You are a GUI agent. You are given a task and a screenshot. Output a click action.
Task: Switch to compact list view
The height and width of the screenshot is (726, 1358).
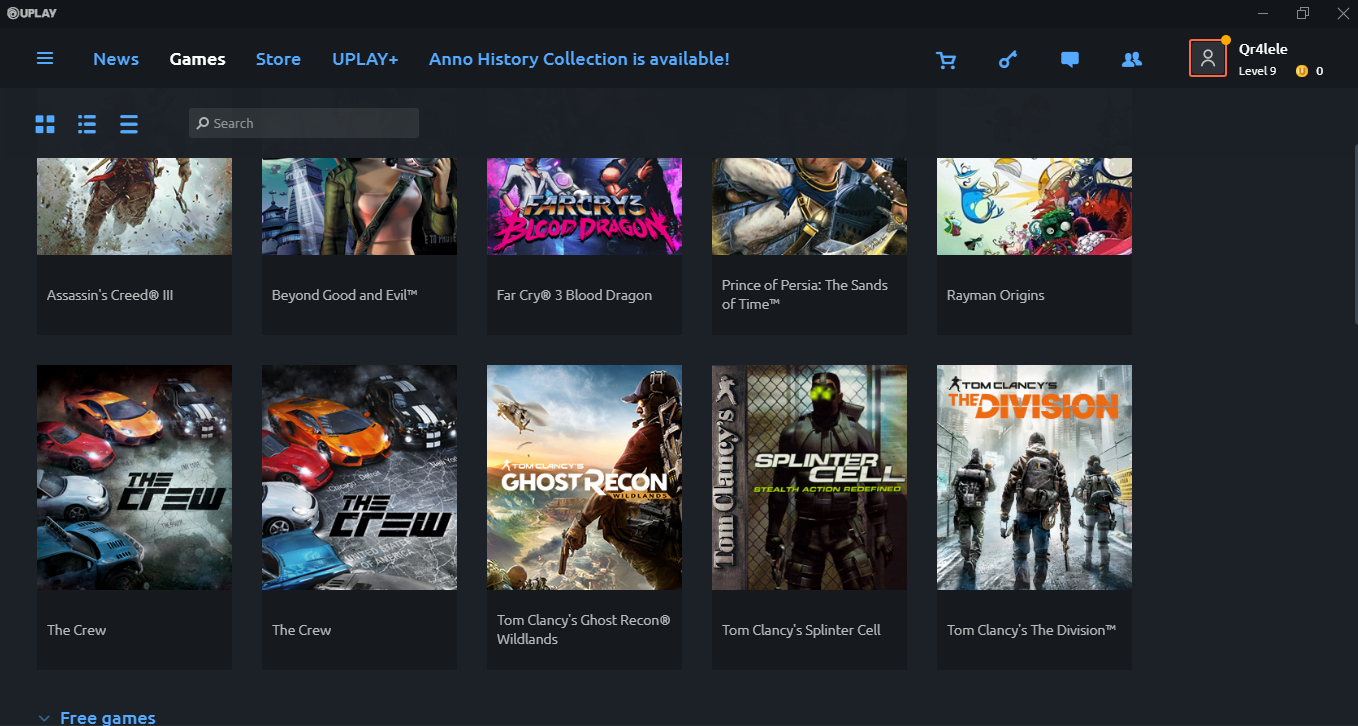pos(129,124)
